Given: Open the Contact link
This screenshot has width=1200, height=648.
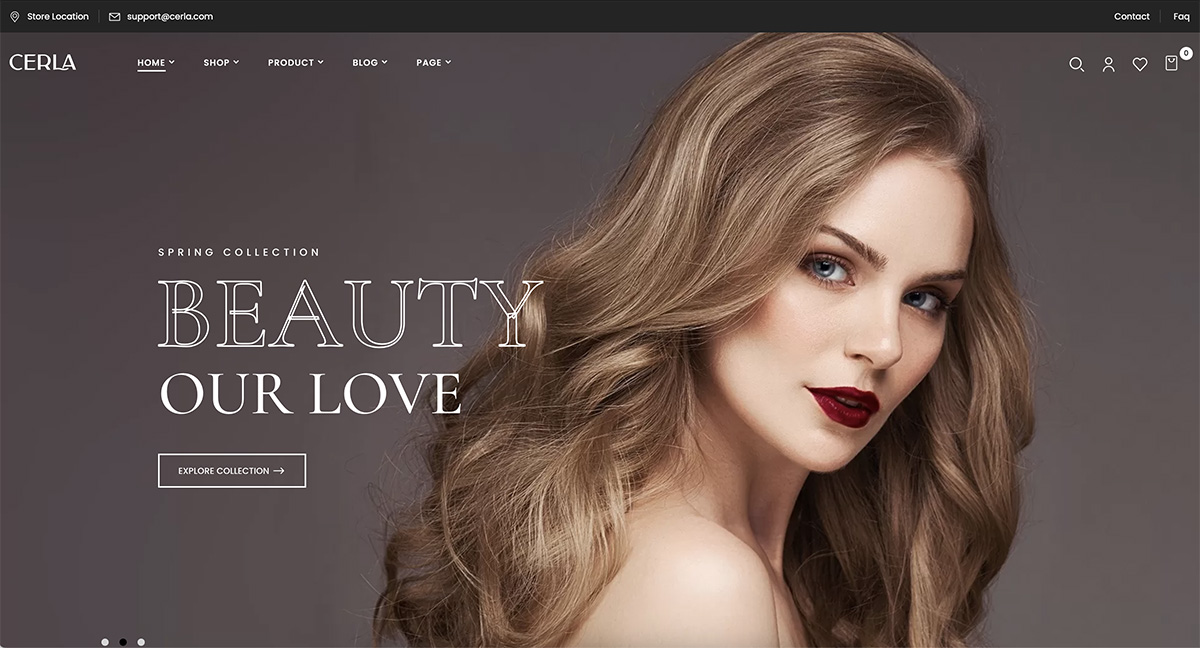Looking at the screenshot, I should coord(1131,16).
